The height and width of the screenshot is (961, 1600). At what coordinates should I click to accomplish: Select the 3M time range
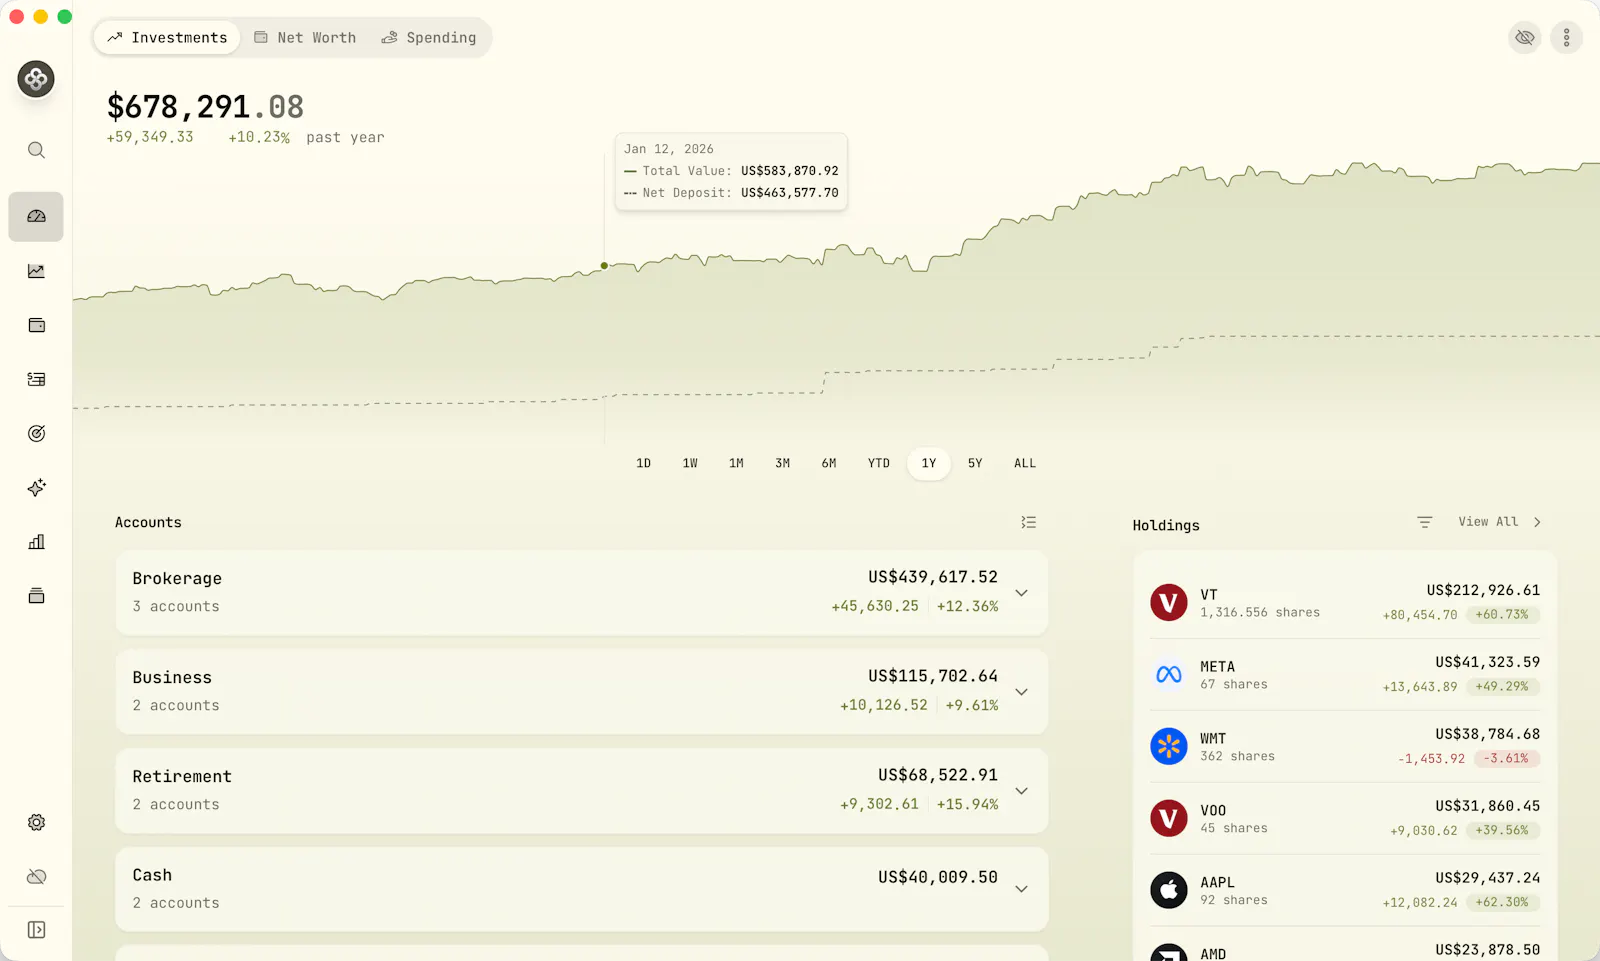click(782, 463)
